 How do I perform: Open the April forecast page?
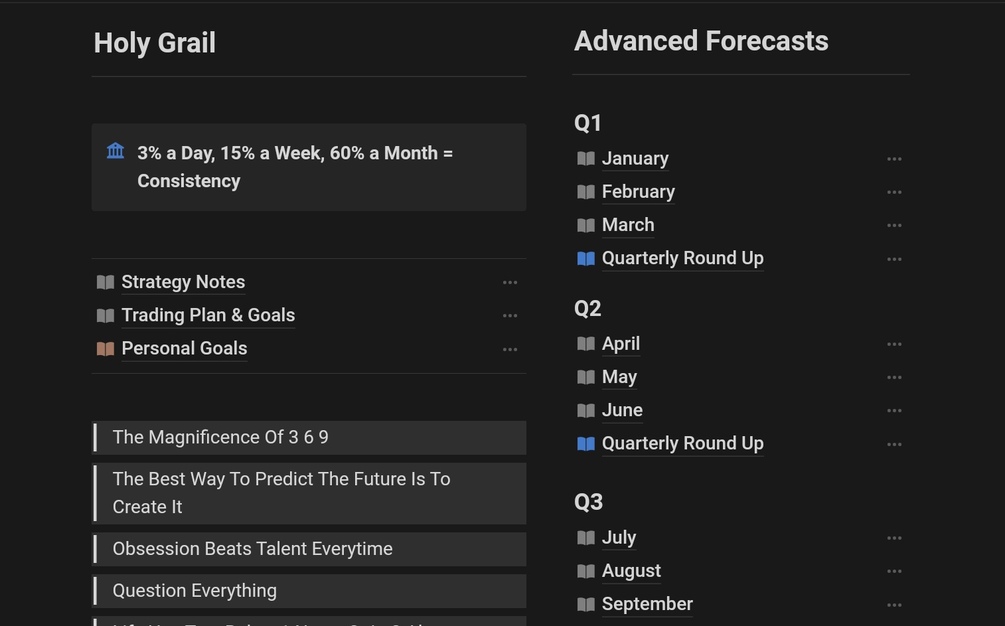click(x=621, y=344)
